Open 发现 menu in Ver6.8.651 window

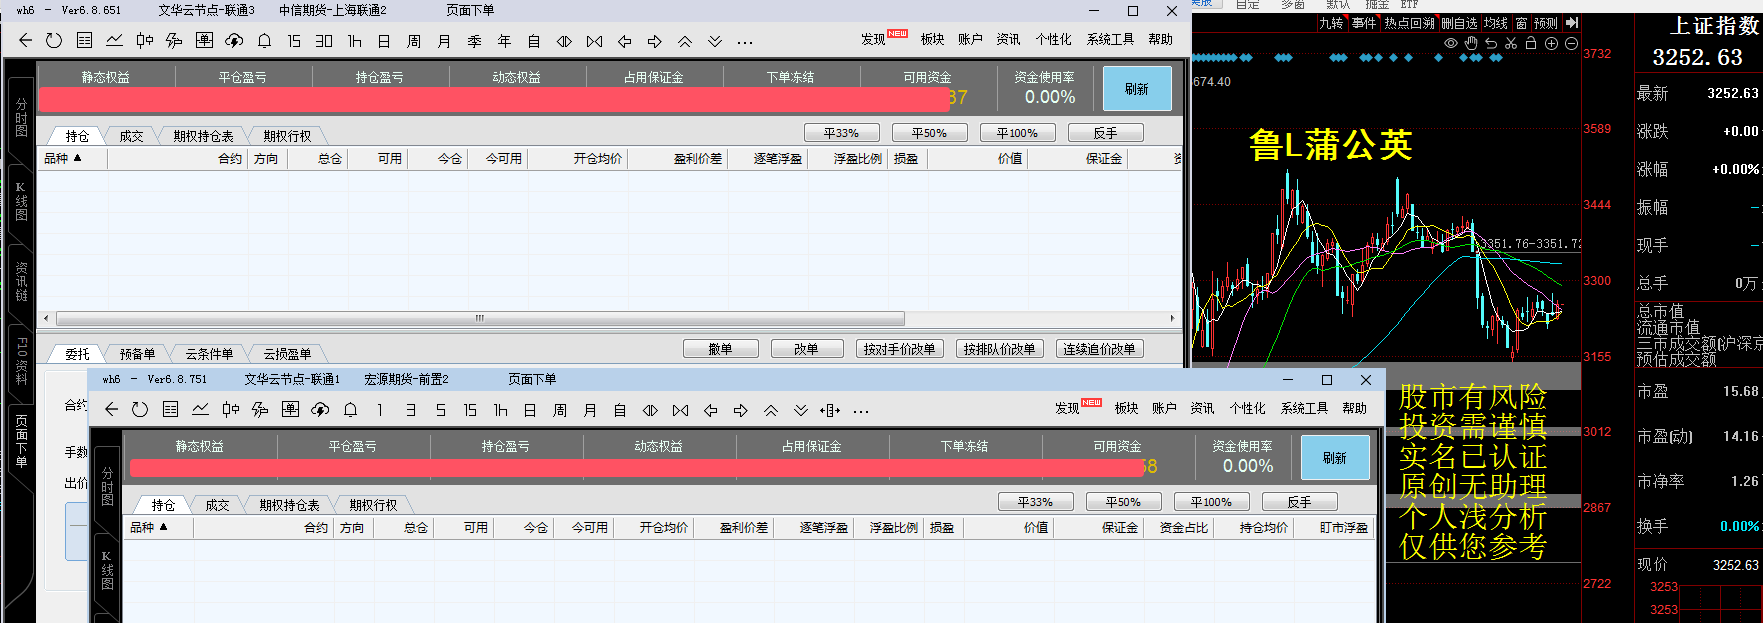tap(873, 39)
